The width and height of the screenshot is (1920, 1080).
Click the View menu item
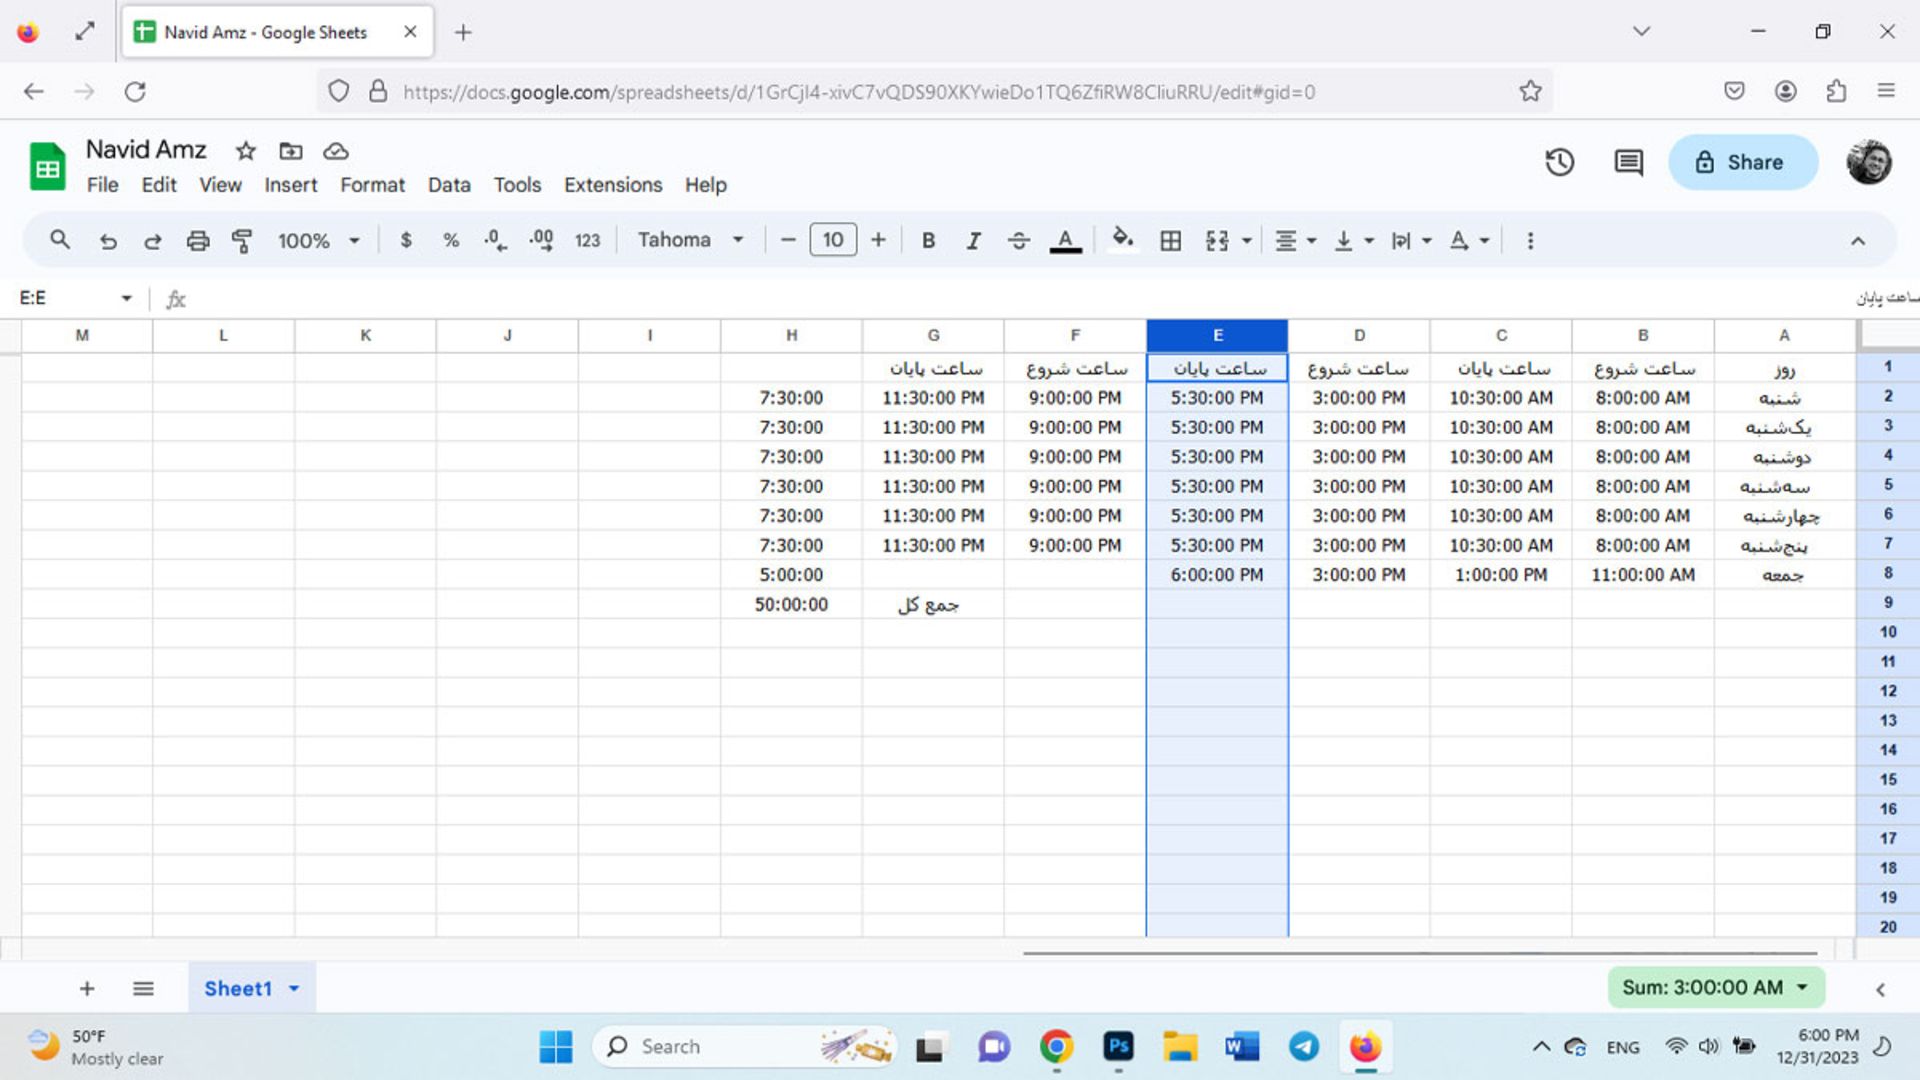[219, 185]
